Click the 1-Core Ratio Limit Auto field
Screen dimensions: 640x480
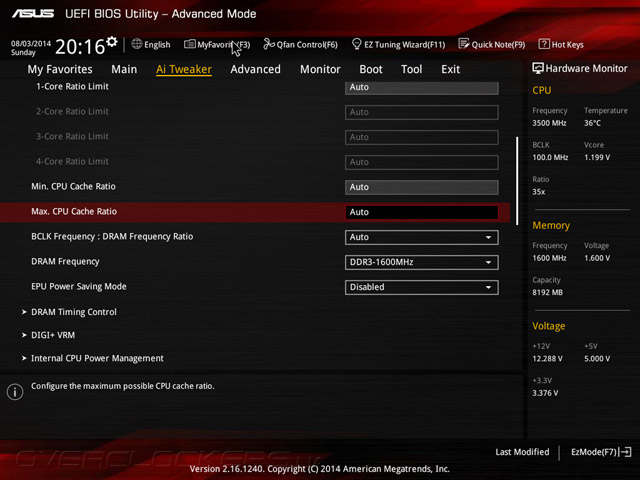[422, 88]
